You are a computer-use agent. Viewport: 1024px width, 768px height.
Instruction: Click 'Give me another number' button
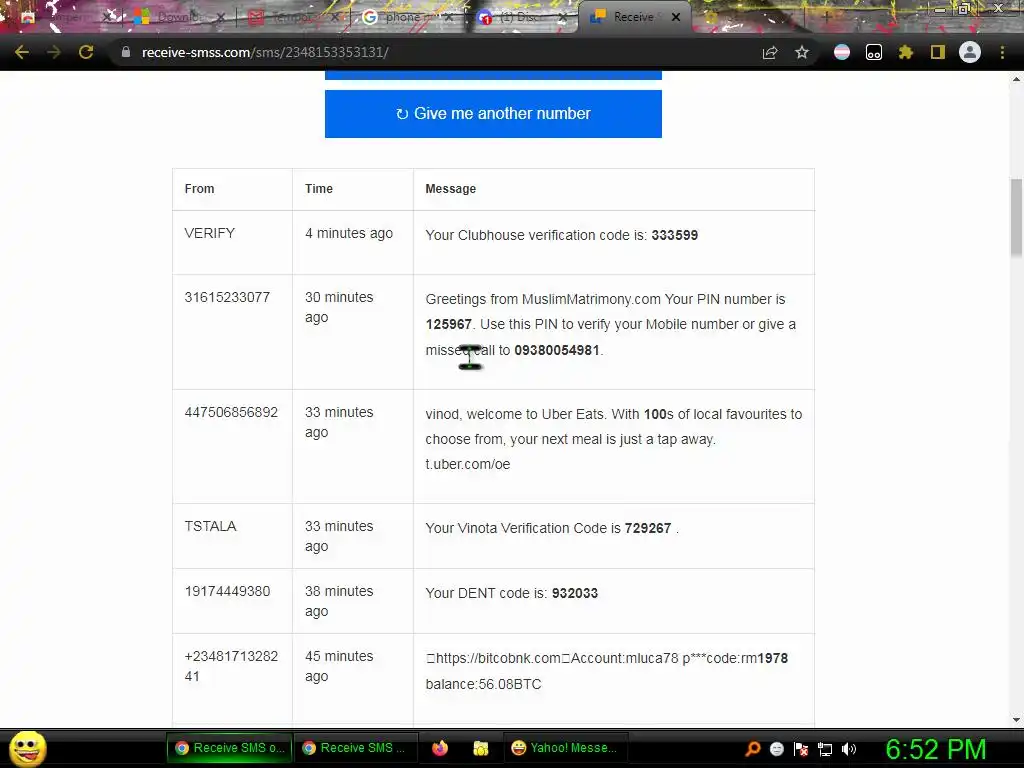(493, 114)
